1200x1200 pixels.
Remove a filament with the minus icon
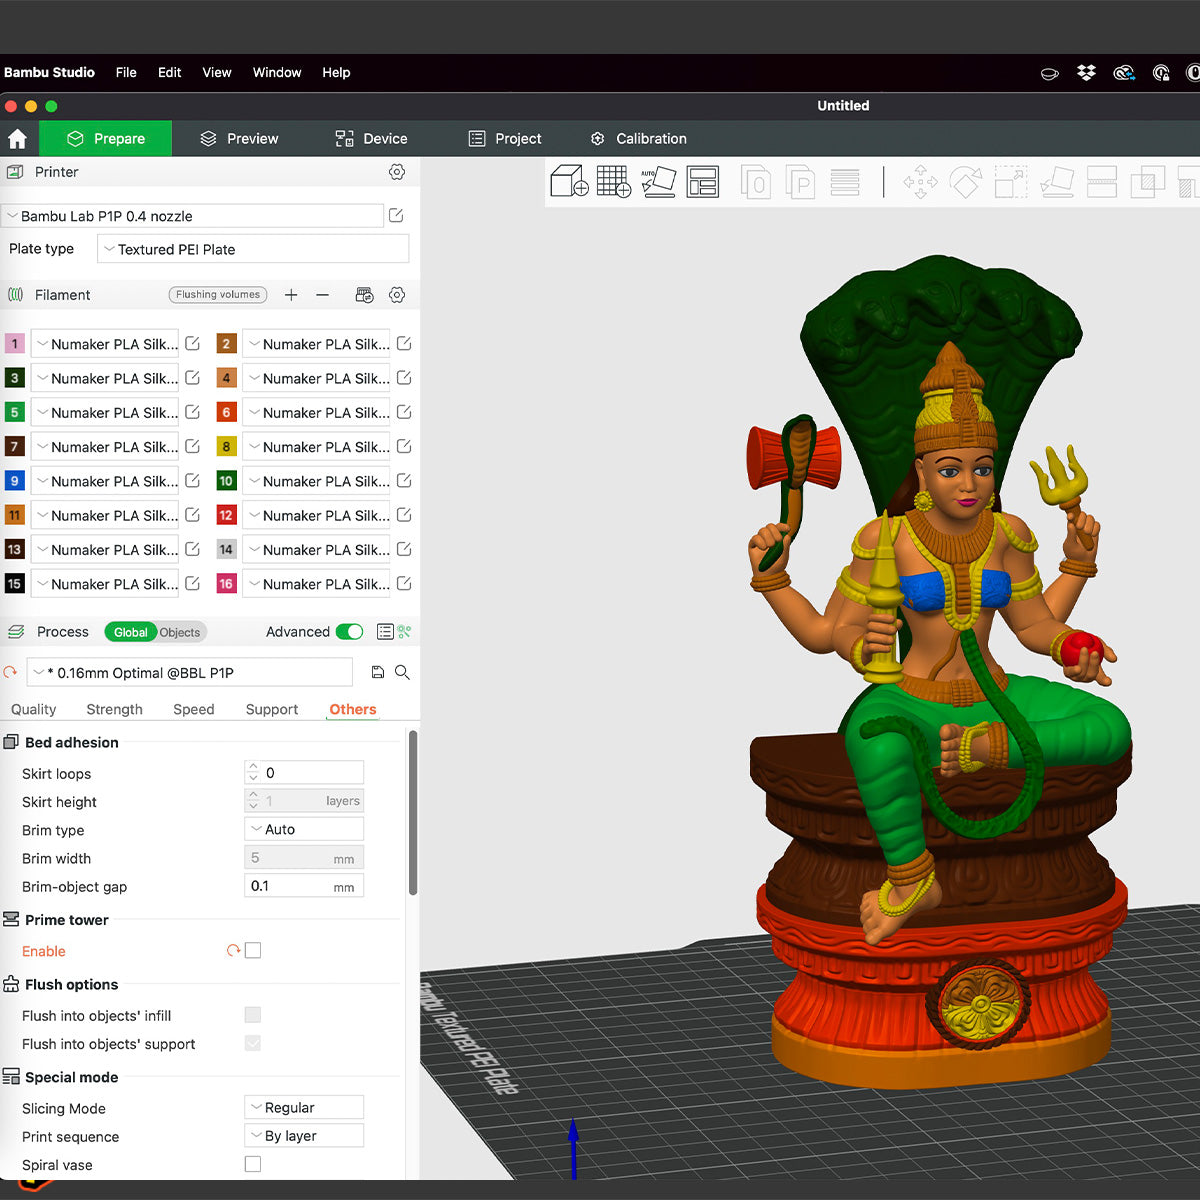pos(322,295)
